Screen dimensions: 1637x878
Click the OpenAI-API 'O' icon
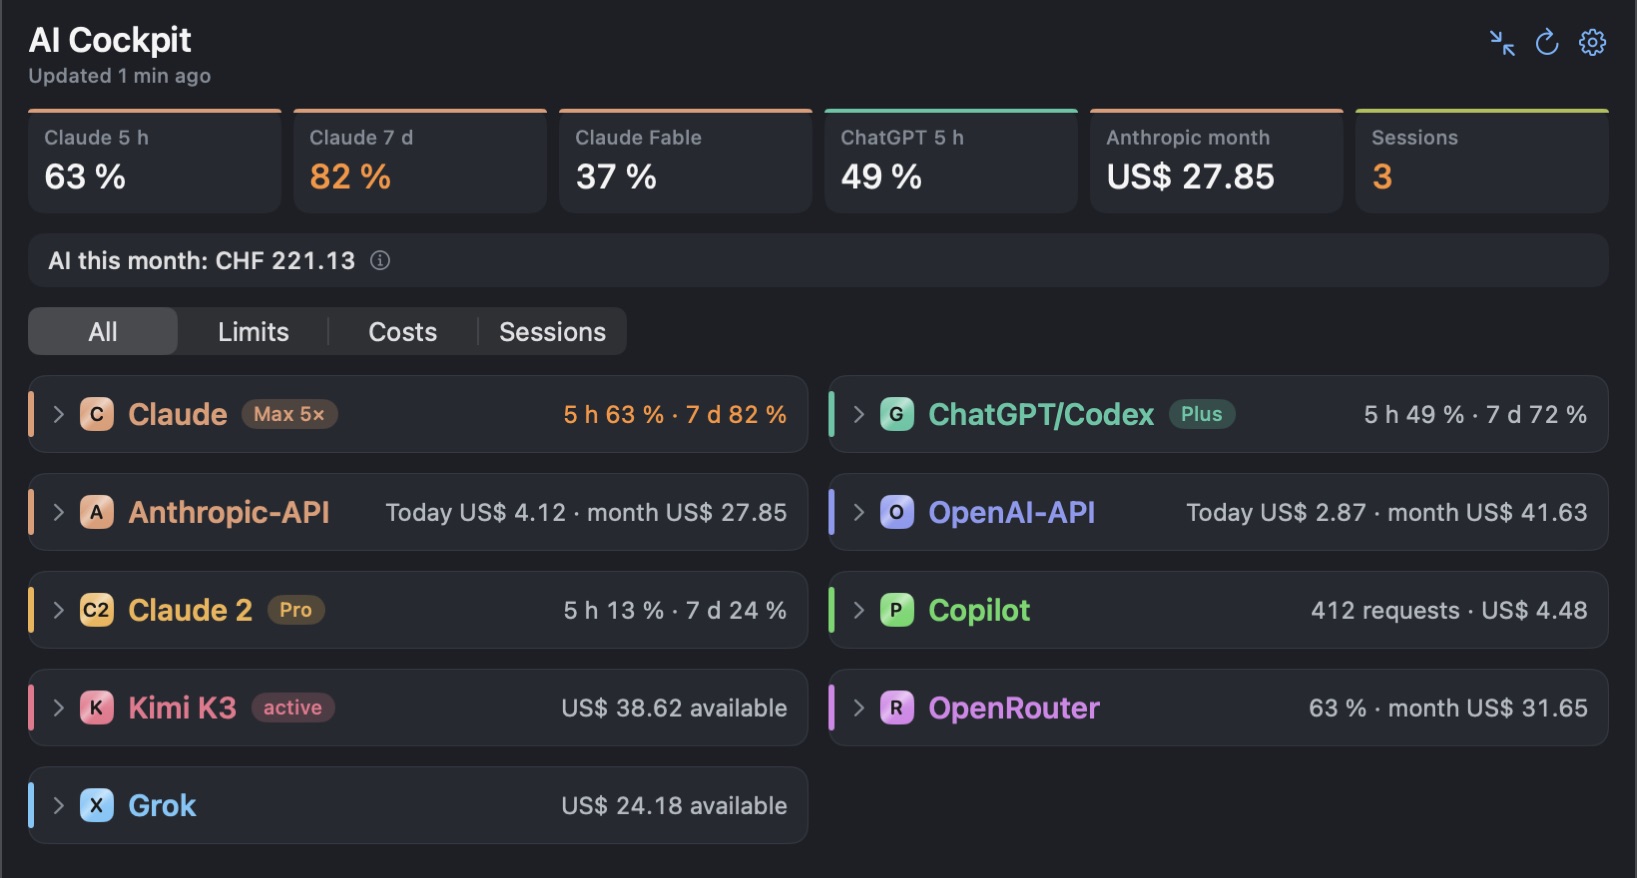click(897, 512)
